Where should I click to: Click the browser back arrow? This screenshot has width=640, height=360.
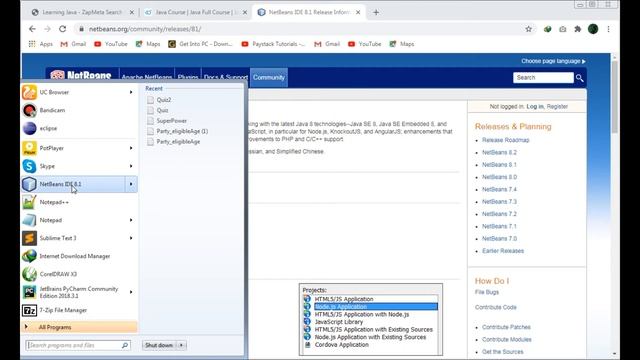[32, 29]
